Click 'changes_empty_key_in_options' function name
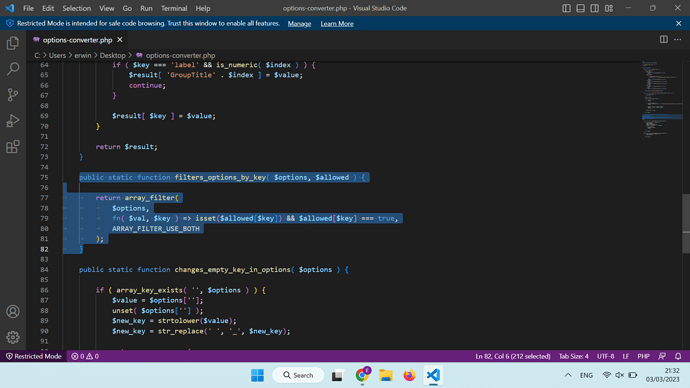 232,270
